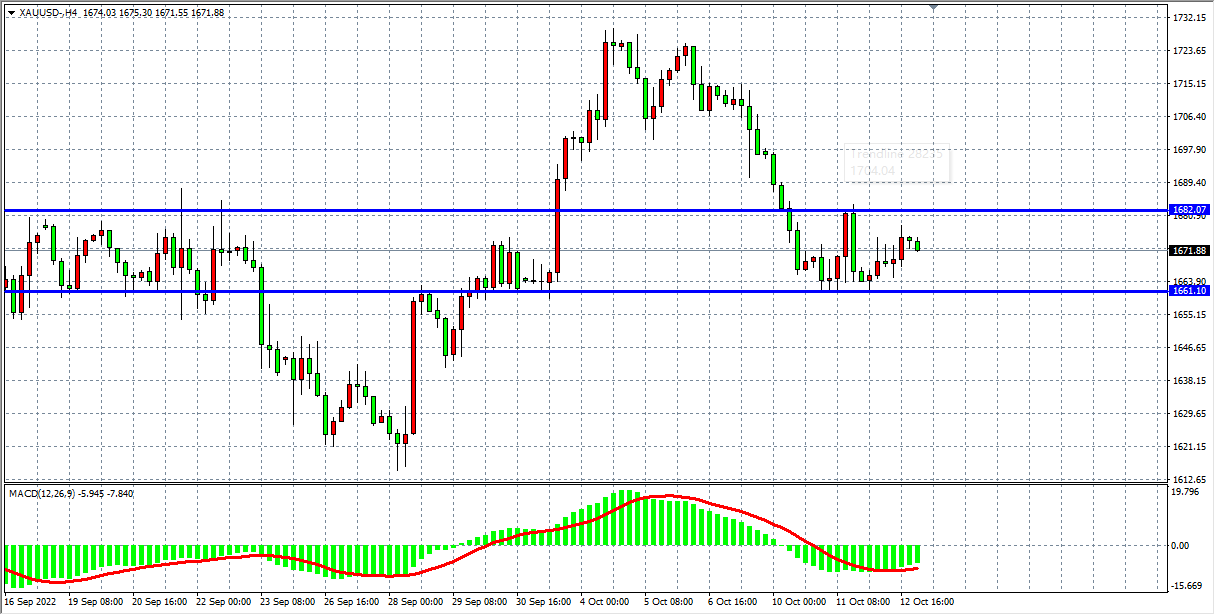The width and height of the screenshot is (1215, 615).
Task: Click the 4 Oct 00:00 time label
Action: 606,603
